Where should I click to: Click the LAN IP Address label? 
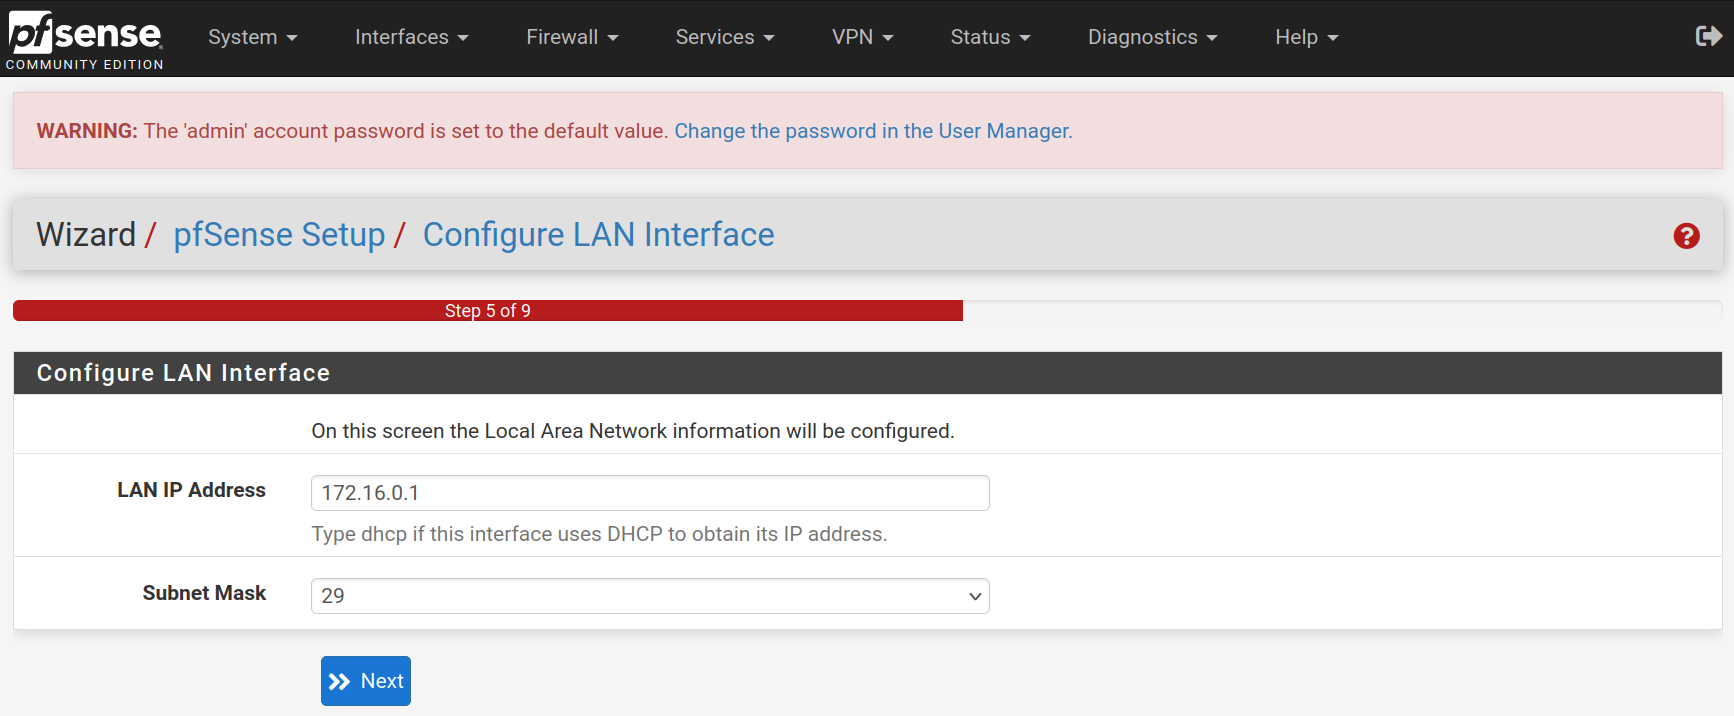(191, 490)
